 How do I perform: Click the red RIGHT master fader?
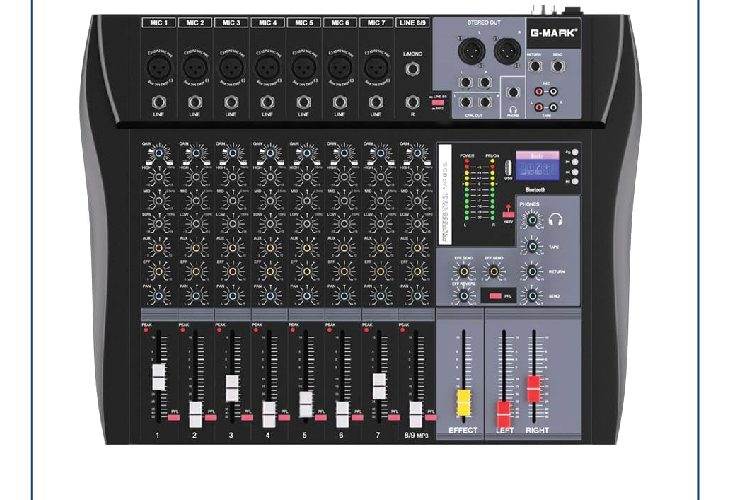pos(533,387)
